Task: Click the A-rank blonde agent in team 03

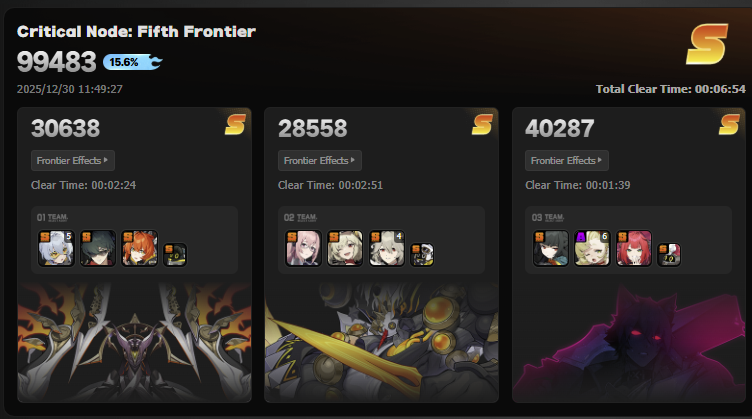Action: click(592, 248)
